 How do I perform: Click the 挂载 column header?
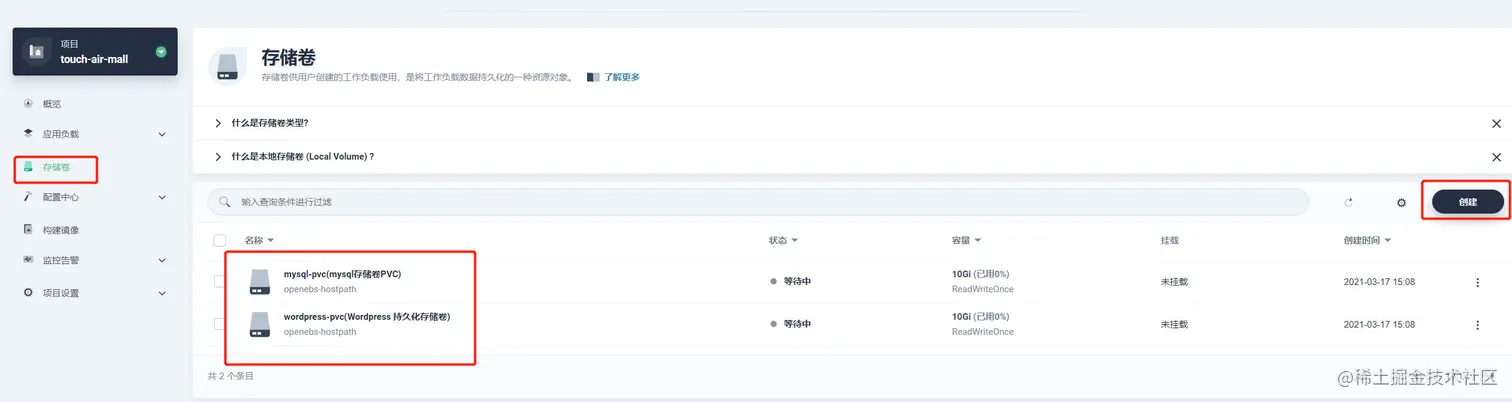pos(1169,241)
